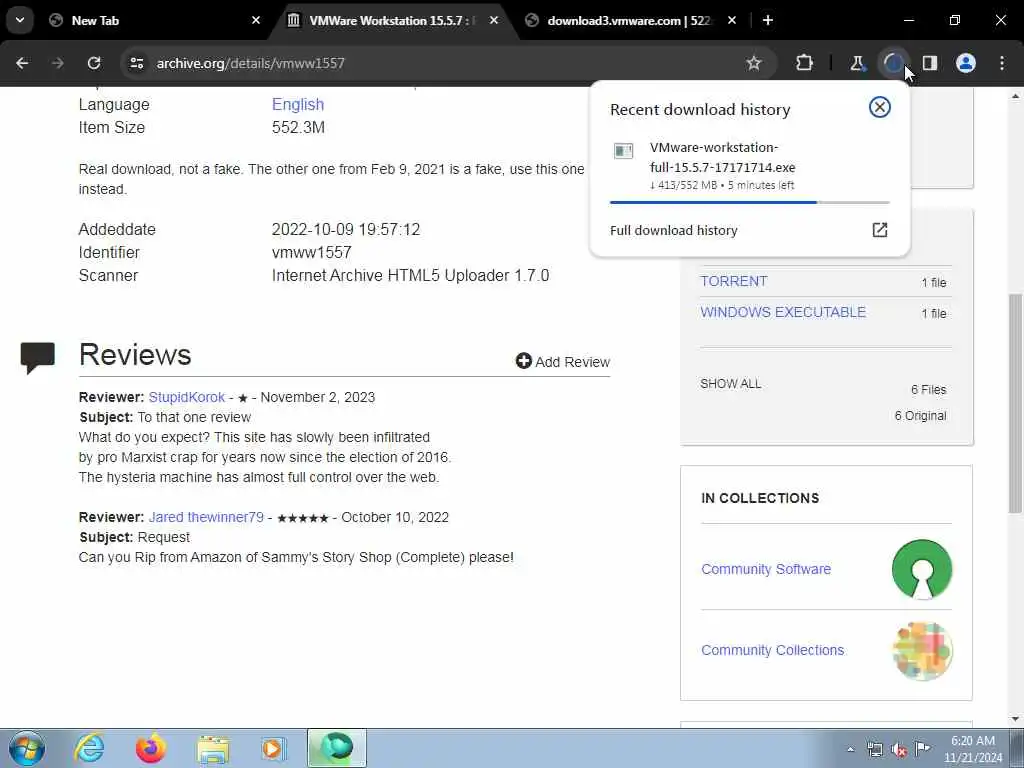Open reviewer StupidKorok profile
1024x768 pixels.
[x=187, y=397]
